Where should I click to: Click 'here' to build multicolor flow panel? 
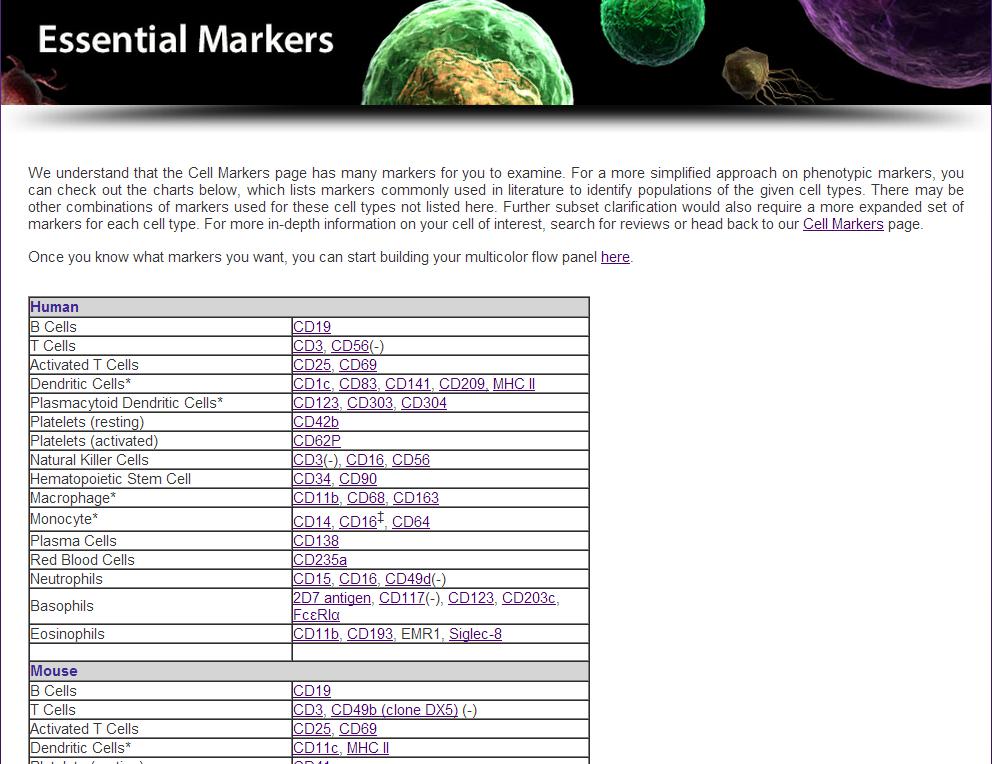614,257
